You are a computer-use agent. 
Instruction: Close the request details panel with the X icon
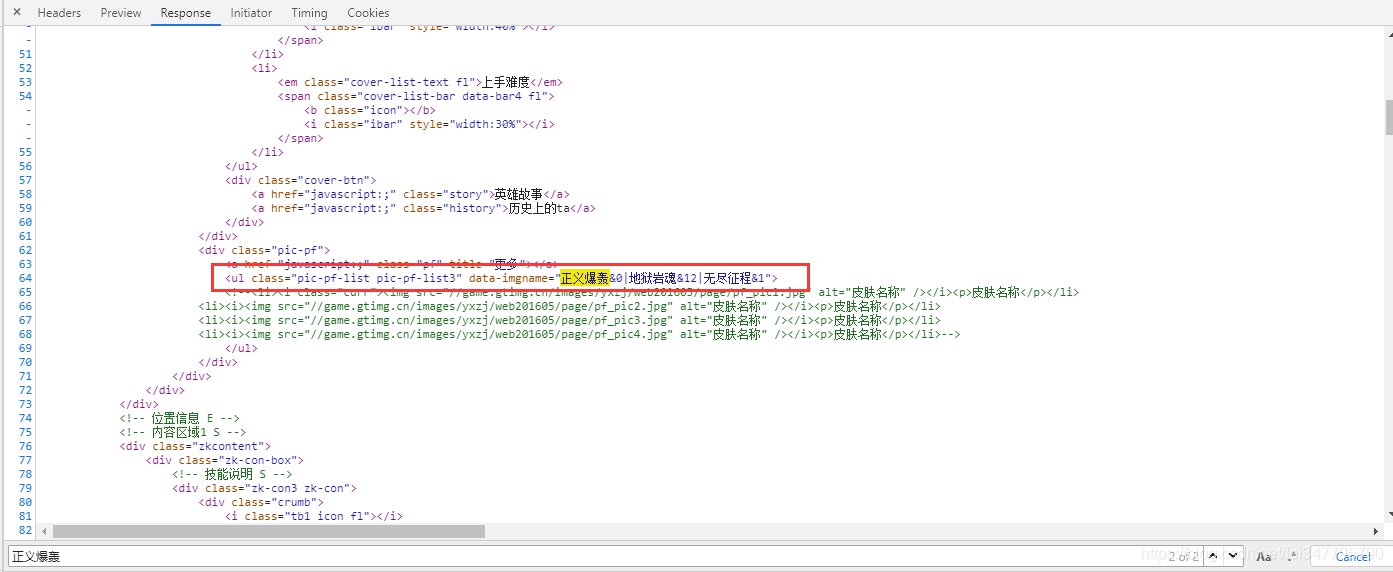pos(16,12)
